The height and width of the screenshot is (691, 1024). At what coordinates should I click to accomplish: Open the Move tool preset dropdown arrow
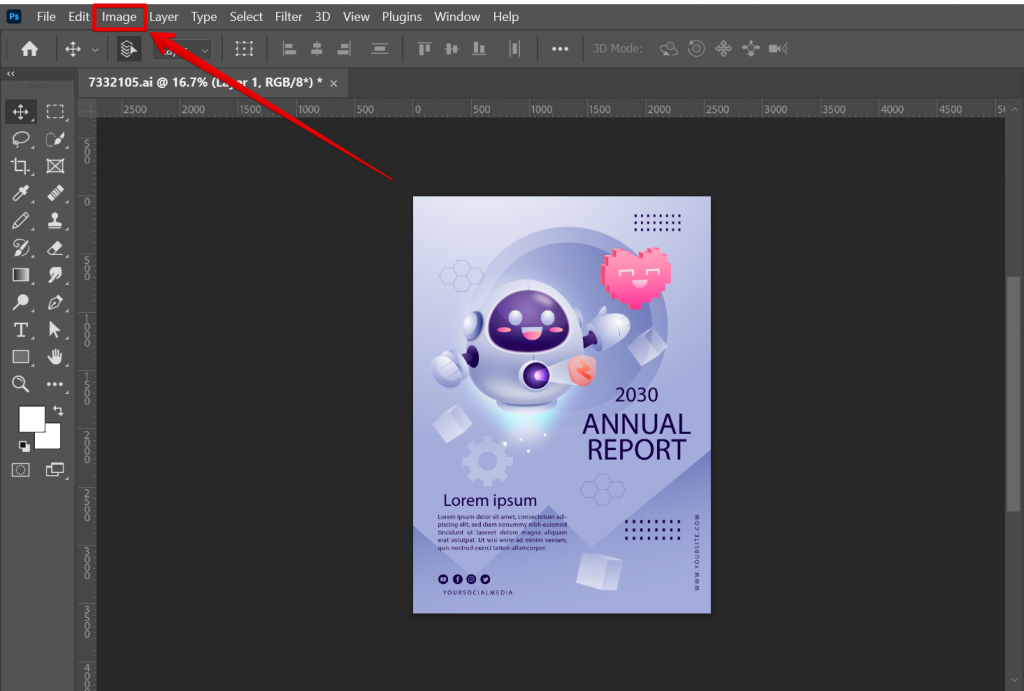coord(95,48)
